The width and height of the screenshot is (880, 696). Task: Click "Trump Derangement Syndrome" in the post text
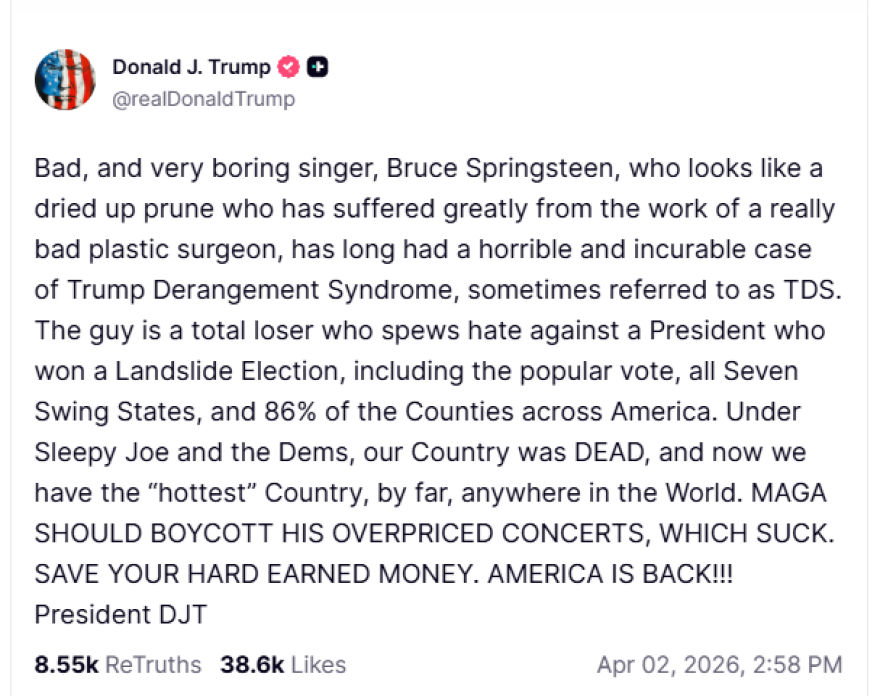pyautogui.click(x=263, y=289)
